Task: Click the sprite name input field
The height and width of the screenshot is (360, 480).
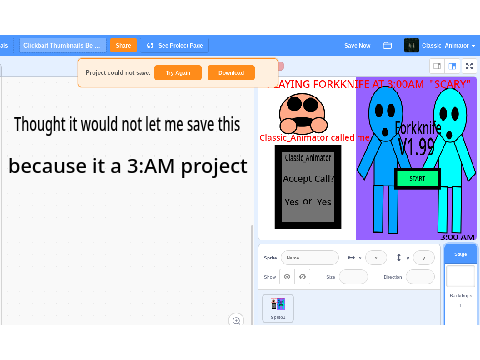Action: pos(310,258)
